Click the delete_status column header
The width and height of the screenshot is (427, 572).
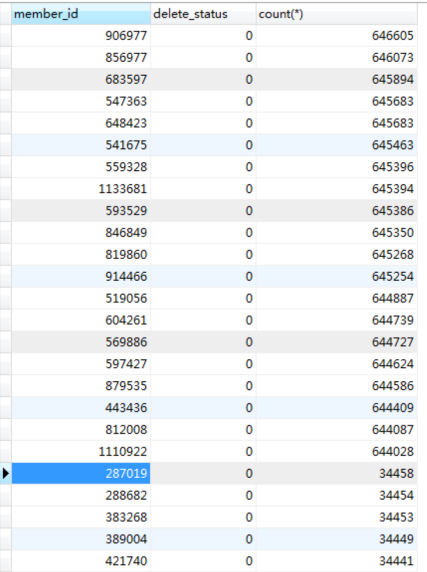click(x=203, y=14)
